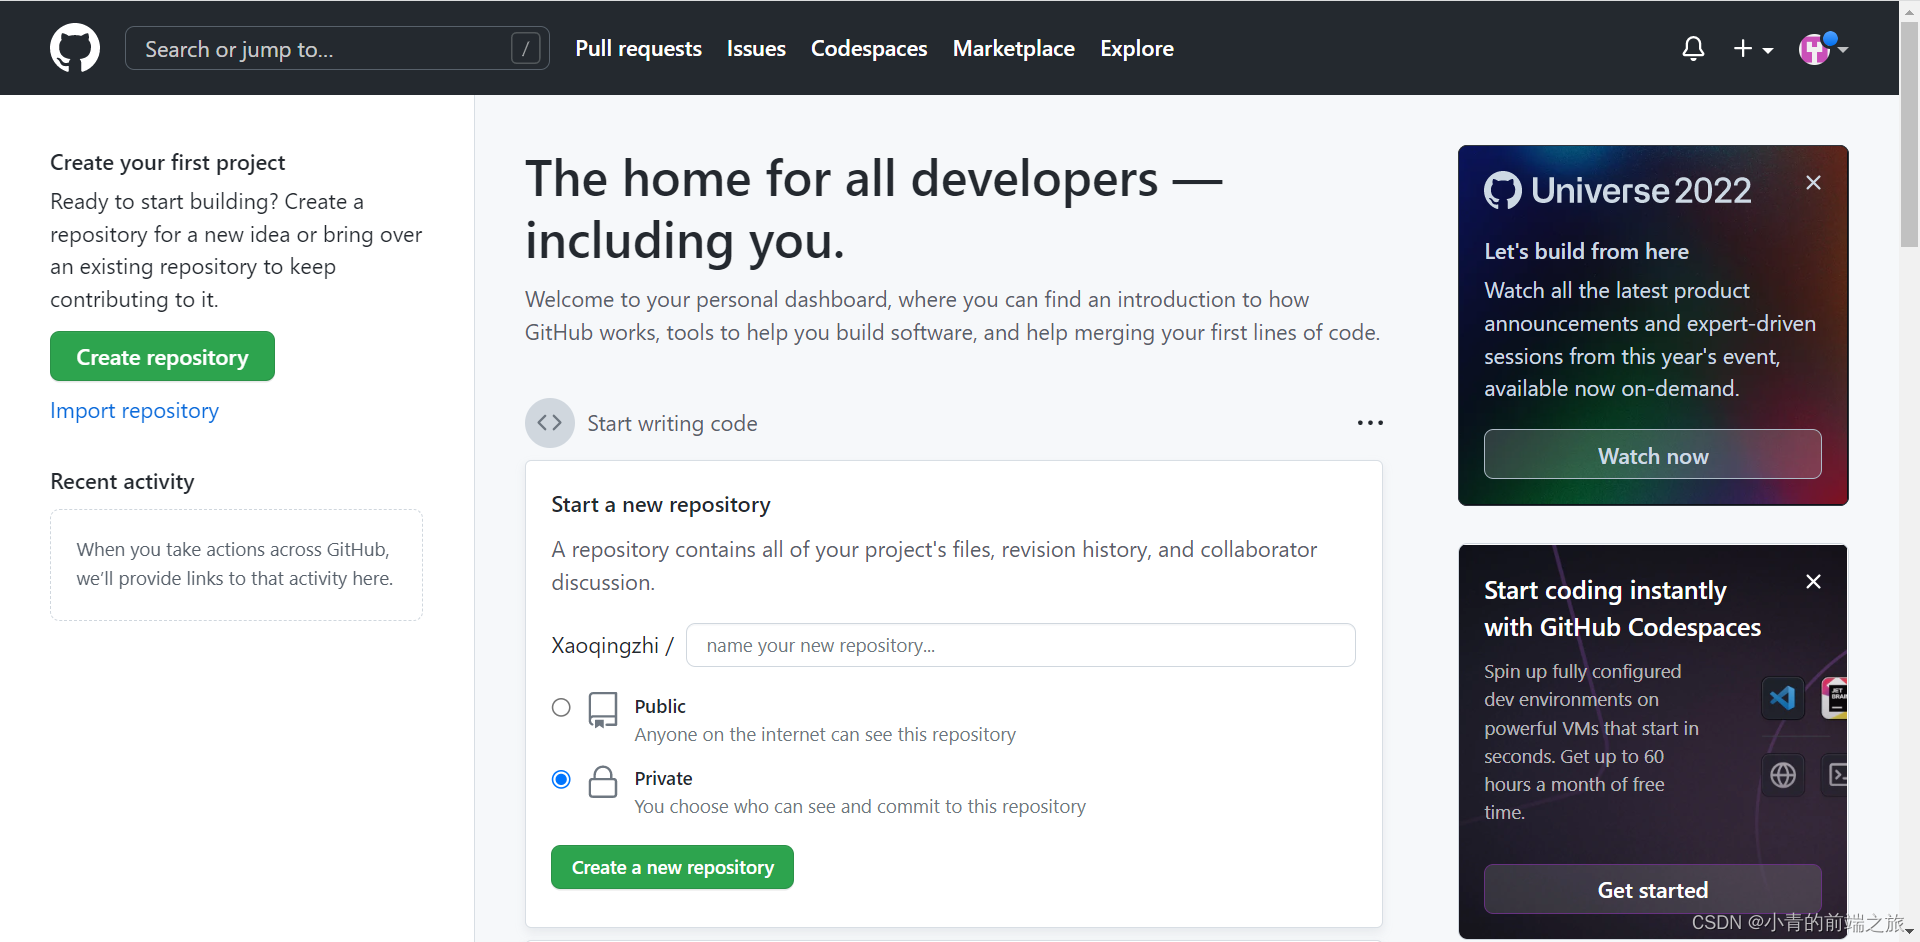Open Codespaces in top navigation
Image resolution: width=1920 pixels, height=942 pixels.
(869, 48)
